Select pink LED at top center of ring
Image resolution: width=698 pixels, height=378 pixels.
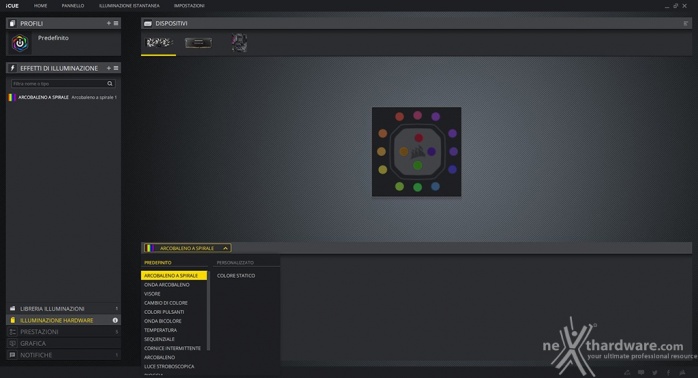point(417,115)
